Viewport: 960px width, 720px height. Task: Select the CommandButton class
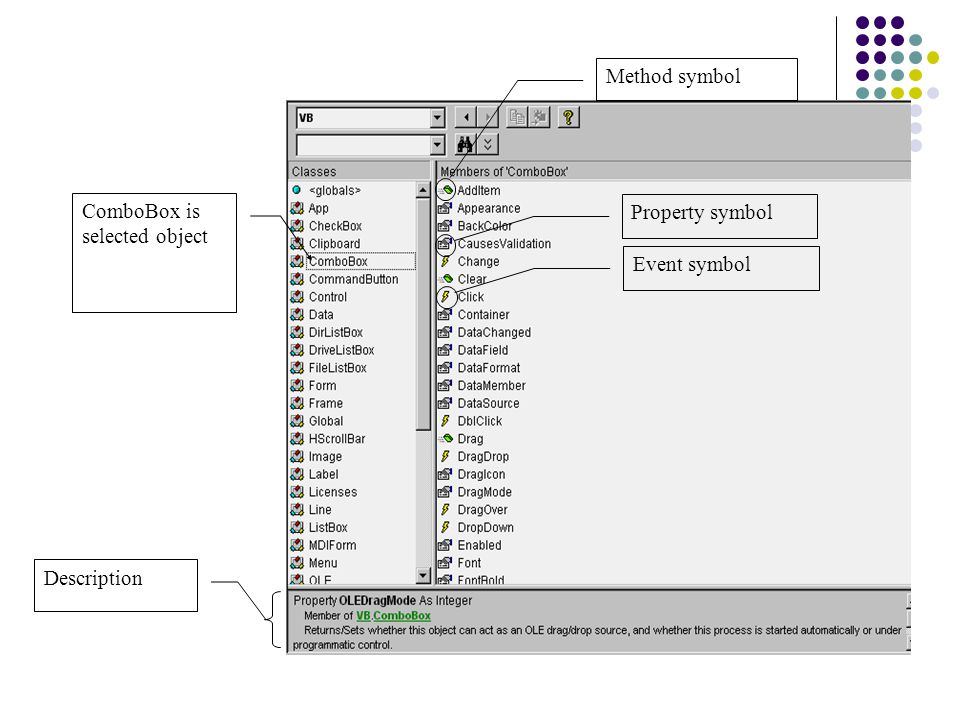click(353, 279)
